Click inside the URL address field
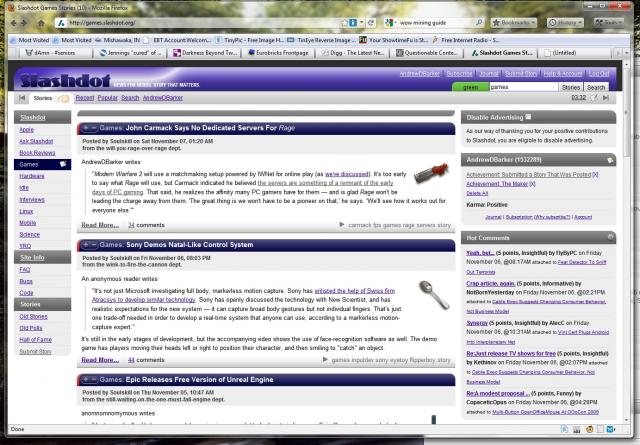The height and width of the screenshot is (445, 640). (x=204, y=23)
